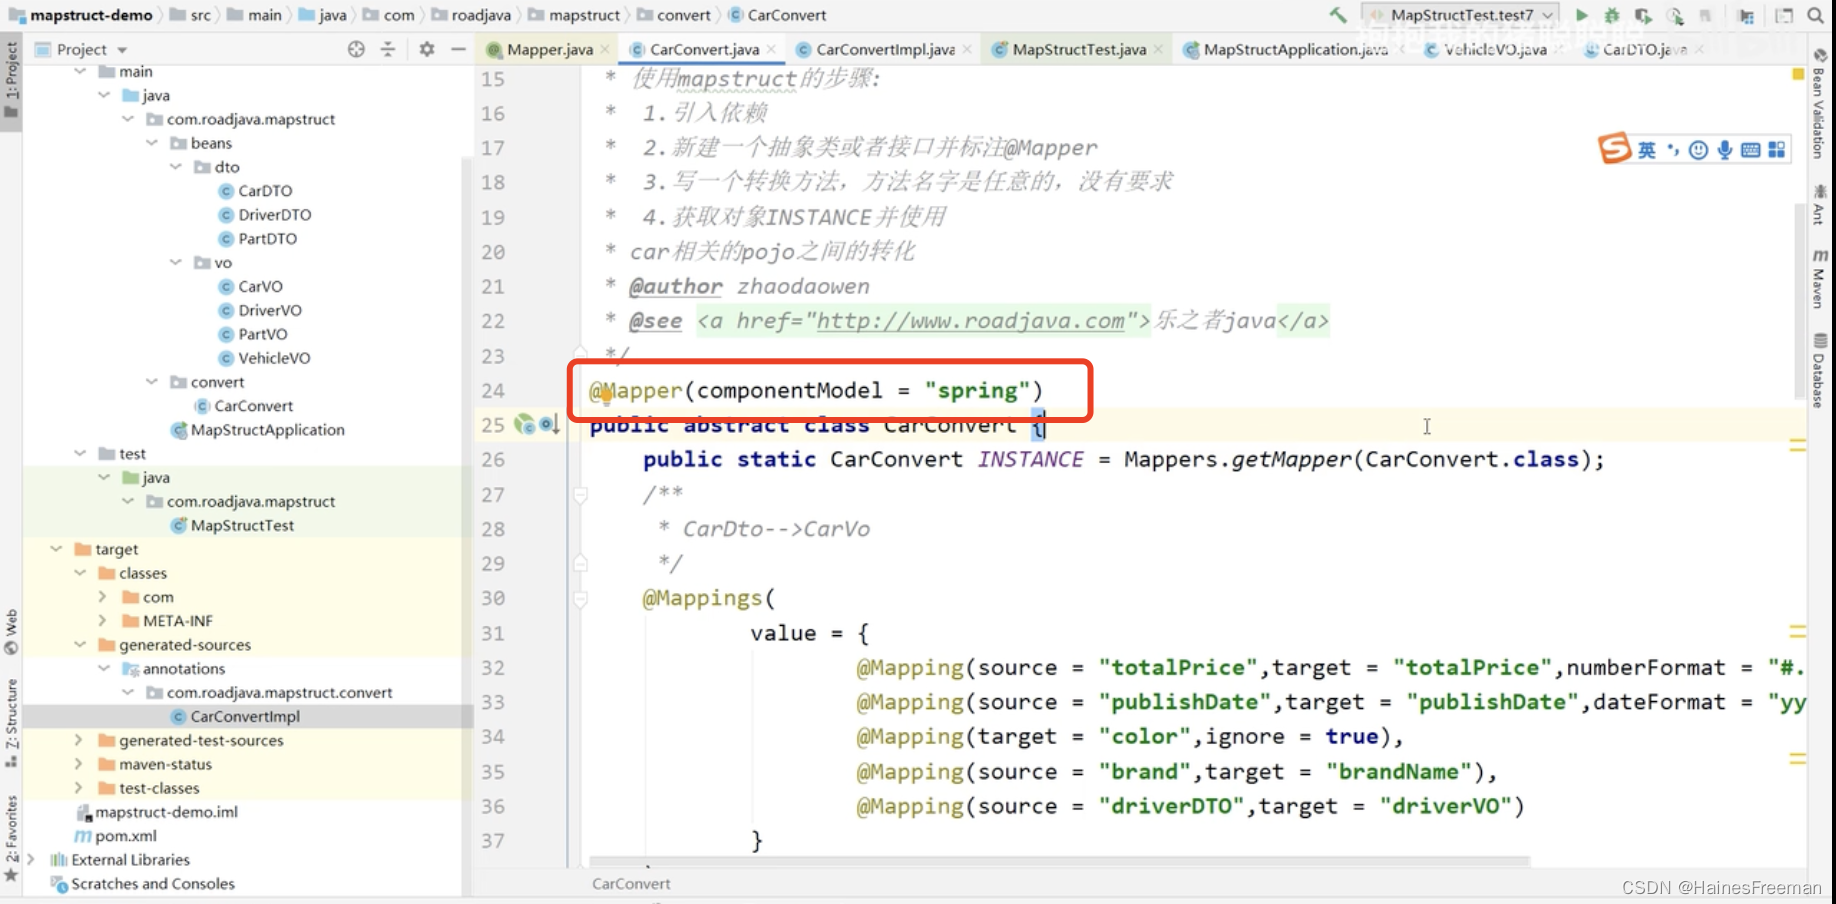Collapse the dto package node
This screenshot has height=904, width=1836.
tap(176, 167)
